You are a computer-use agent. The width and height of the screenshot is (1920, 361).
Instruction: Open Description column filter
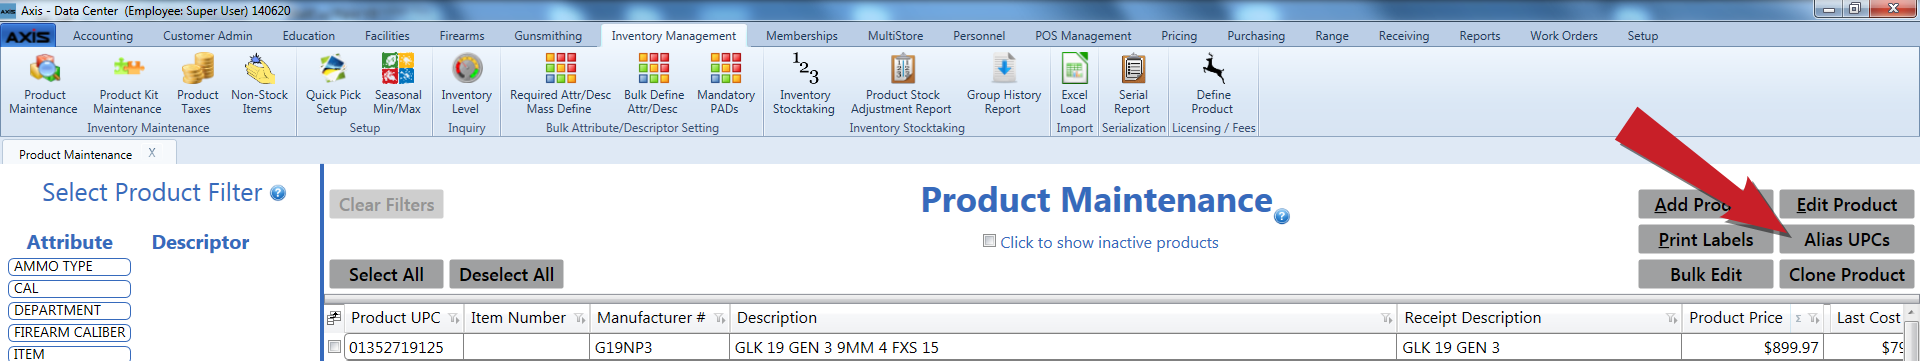click(1386, 319)
